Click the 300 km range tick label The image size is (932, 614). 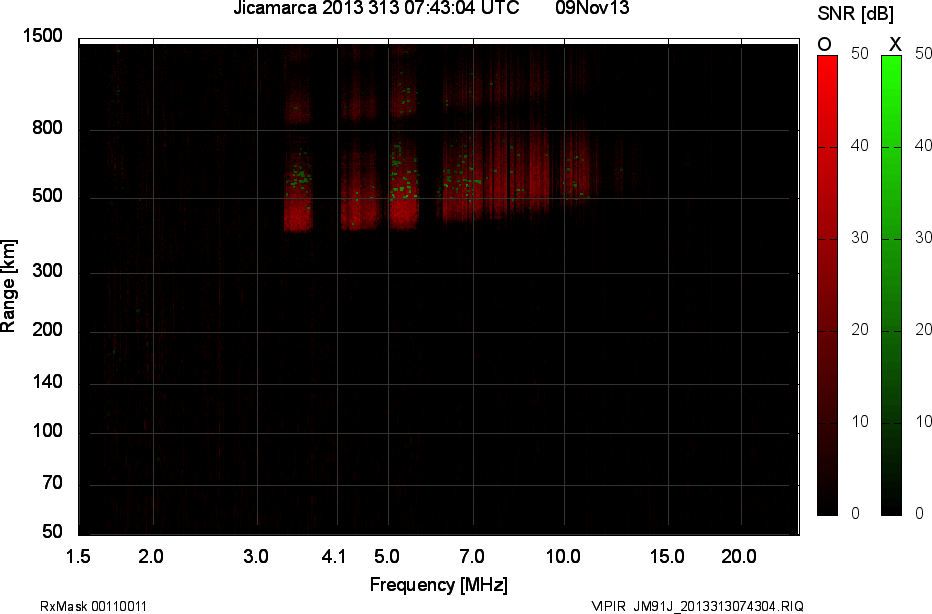click(x=49, y=272)
